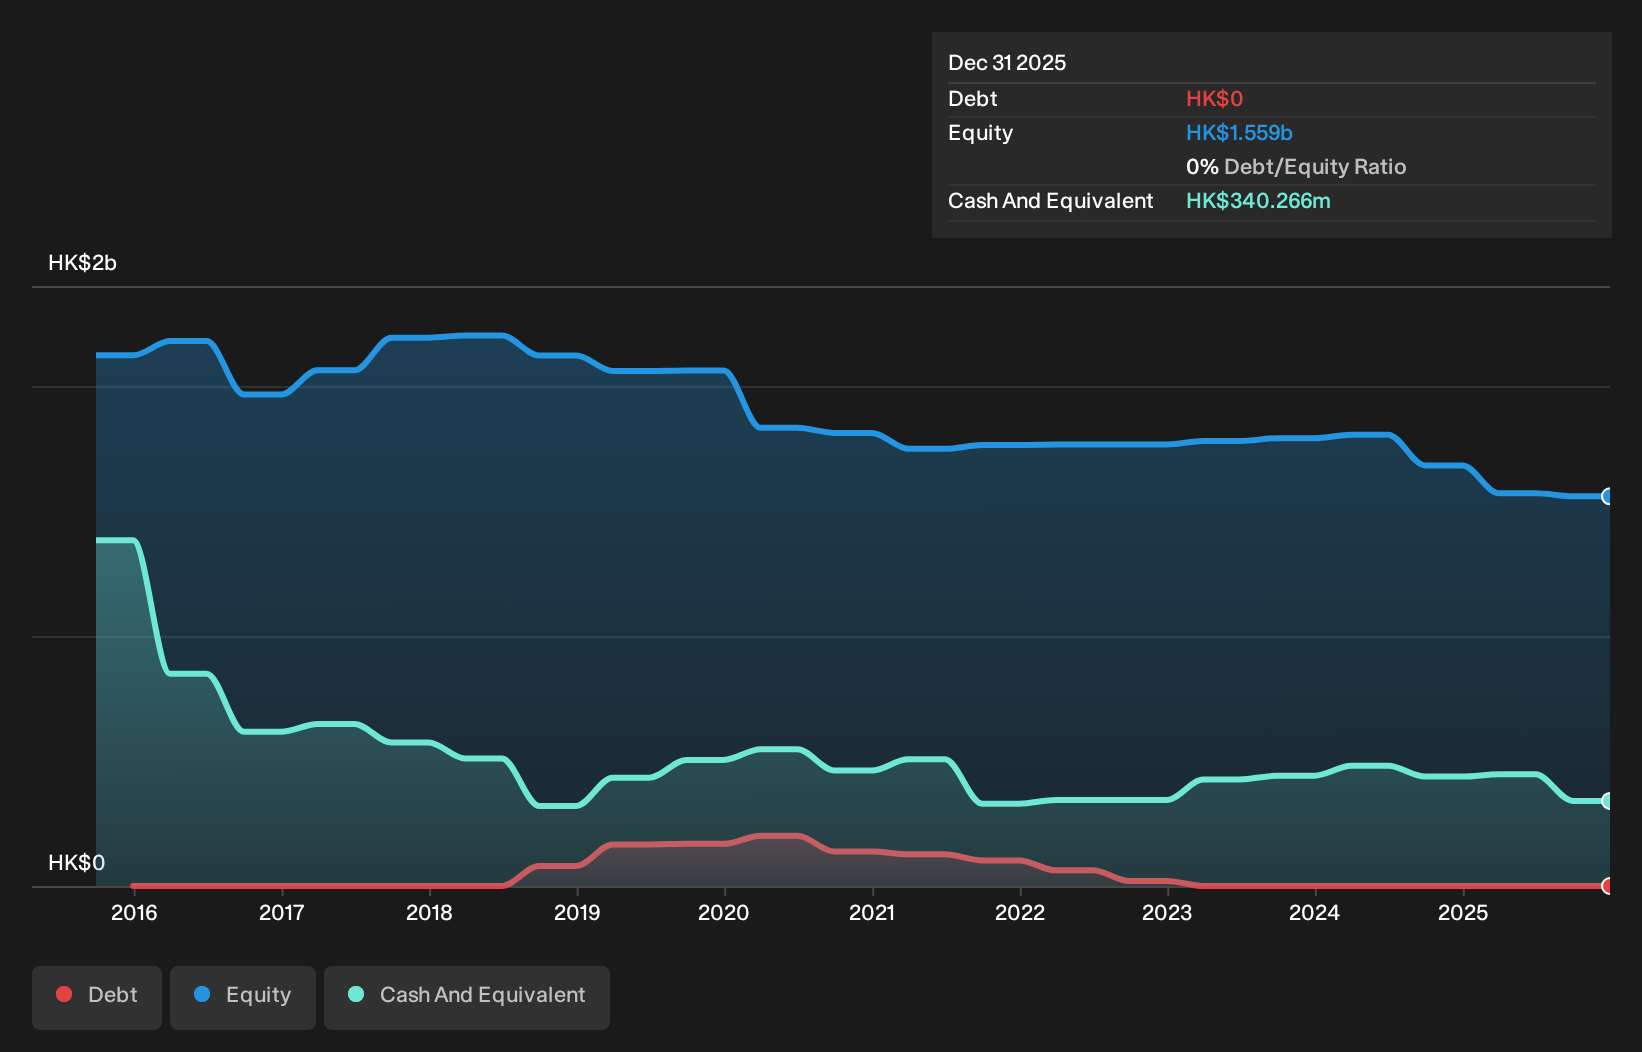
Task: Click the 2020 x-axis label
Action: [x=724, y=913]
